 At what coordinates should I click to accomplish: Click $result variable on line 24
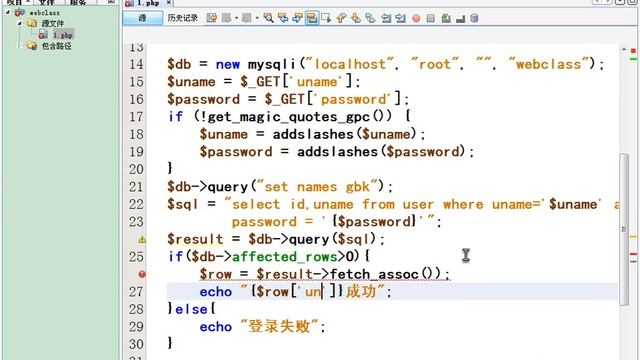click(x=195, y=239)
